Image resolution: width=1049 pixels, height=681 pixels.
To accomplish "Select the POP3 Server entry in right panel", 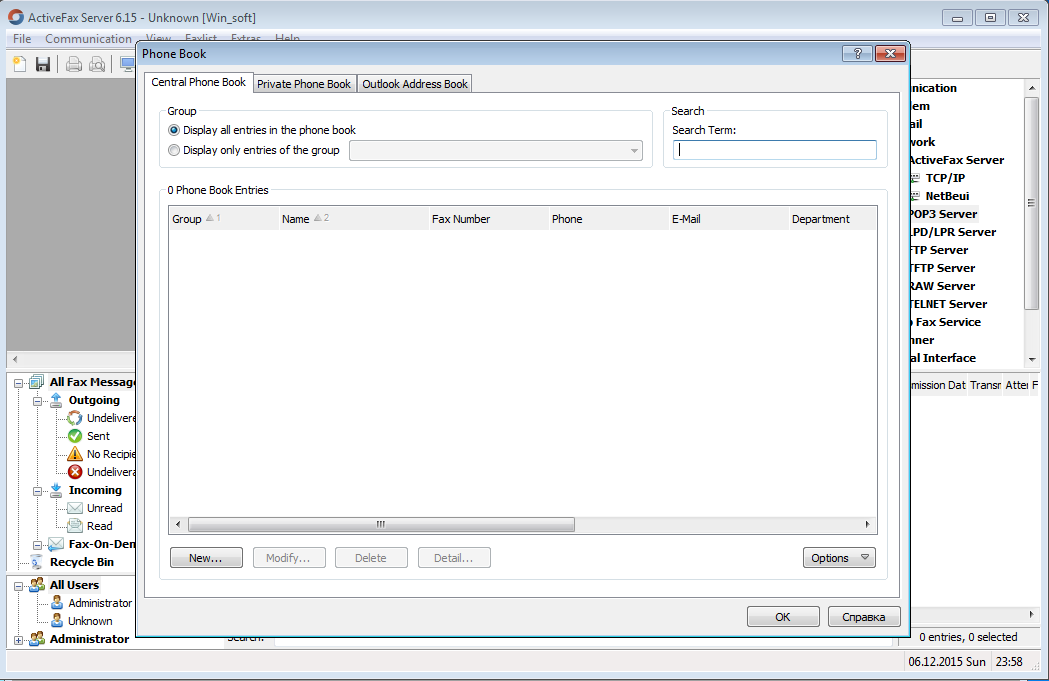I will click(943, 214).
